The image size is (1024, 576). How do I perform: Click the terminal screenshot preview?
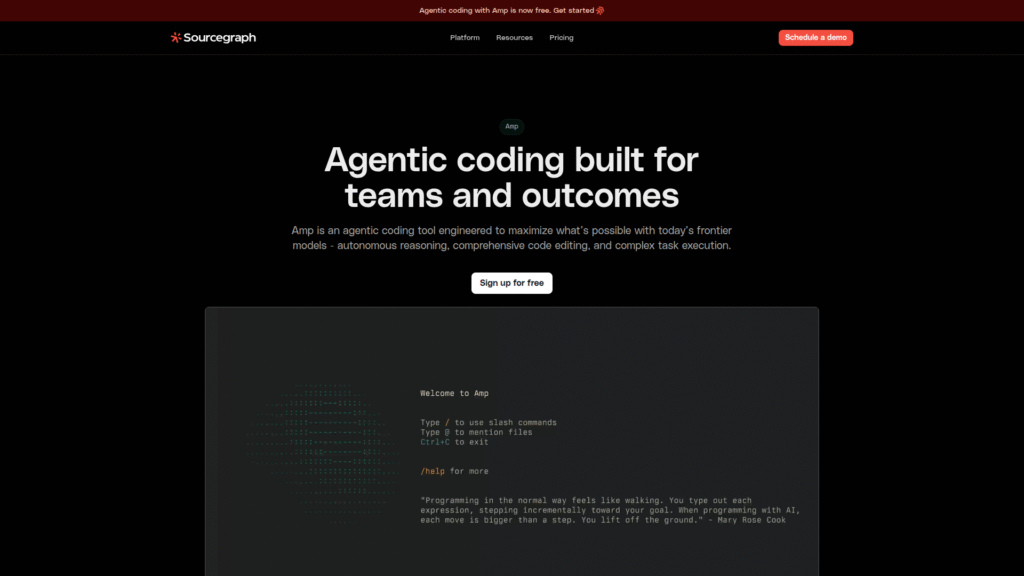click(511, 440)
